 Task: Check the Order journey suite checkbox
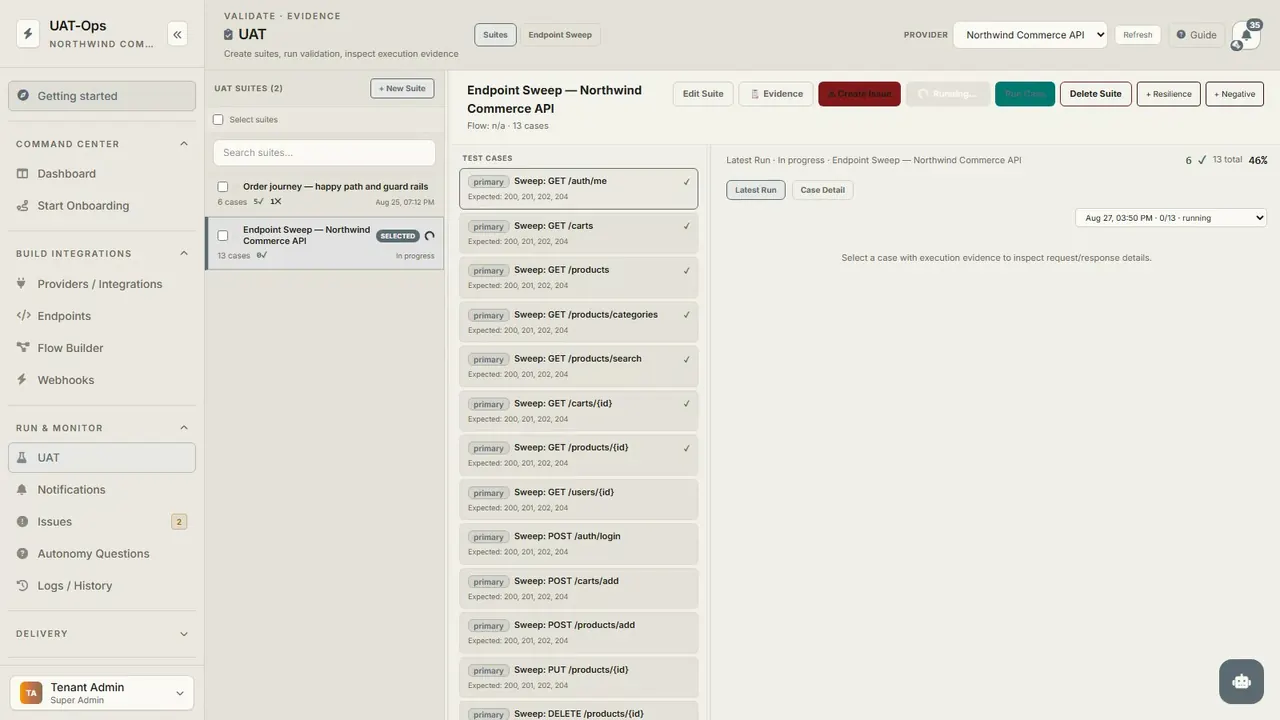(223, 187)
